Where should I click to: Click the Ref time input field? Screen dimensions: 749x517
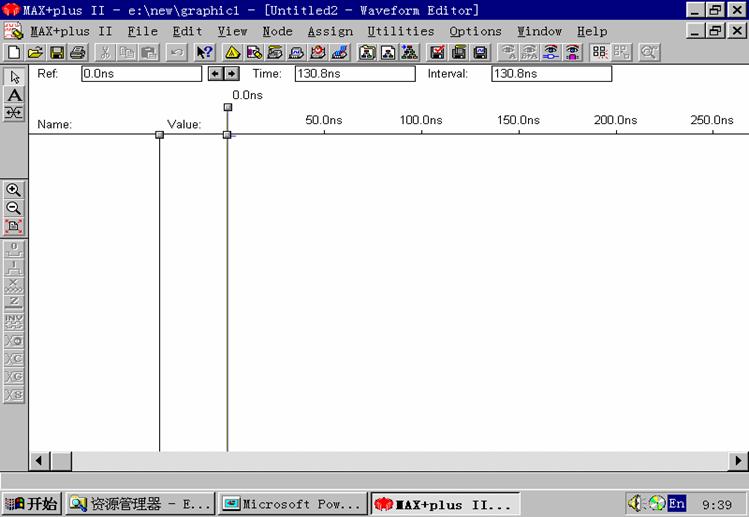coord(141,74)
